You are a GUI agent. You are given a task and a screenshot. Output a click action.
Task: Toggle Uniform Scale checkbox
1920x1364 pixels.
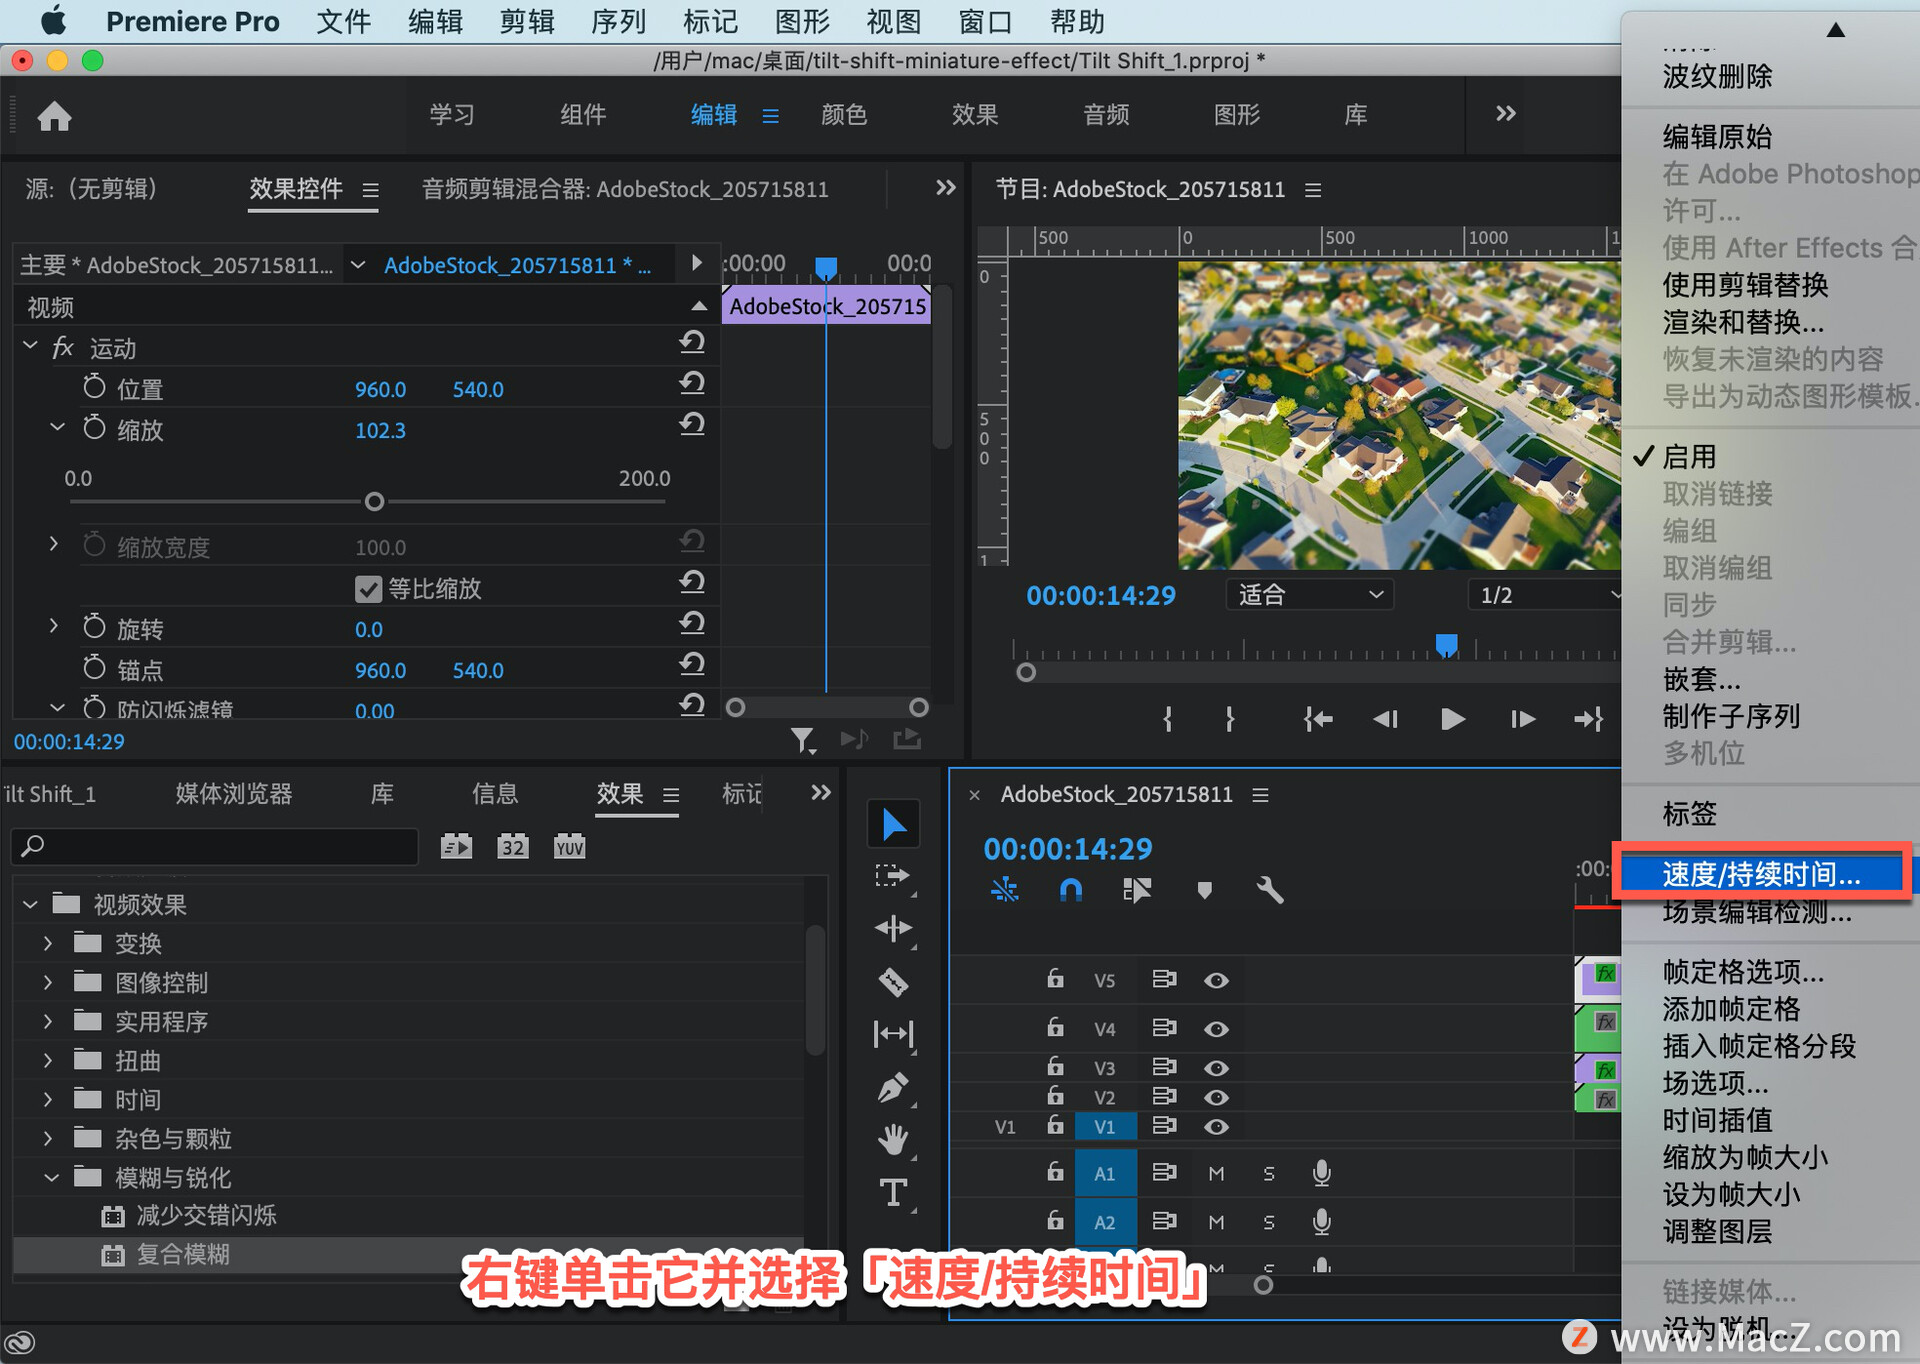tap(368, 589)
